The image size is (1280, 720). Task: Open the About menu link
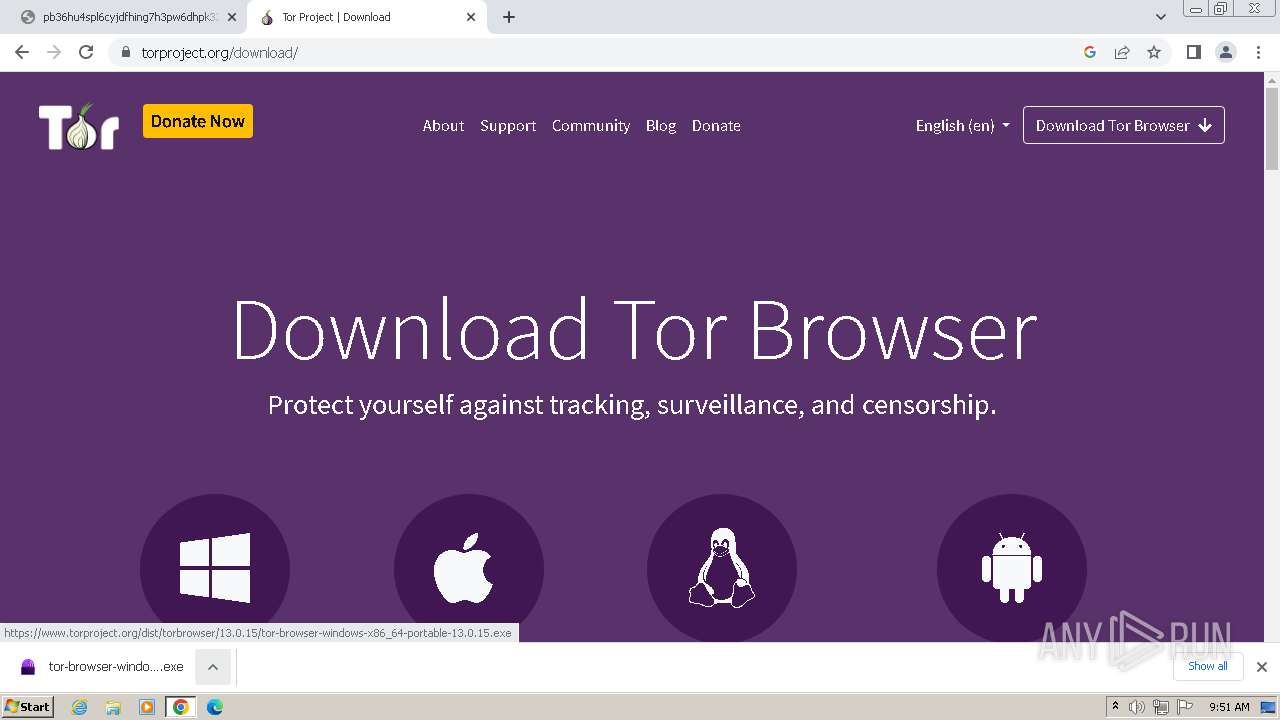pyautogui.click(x=443, y=126)
